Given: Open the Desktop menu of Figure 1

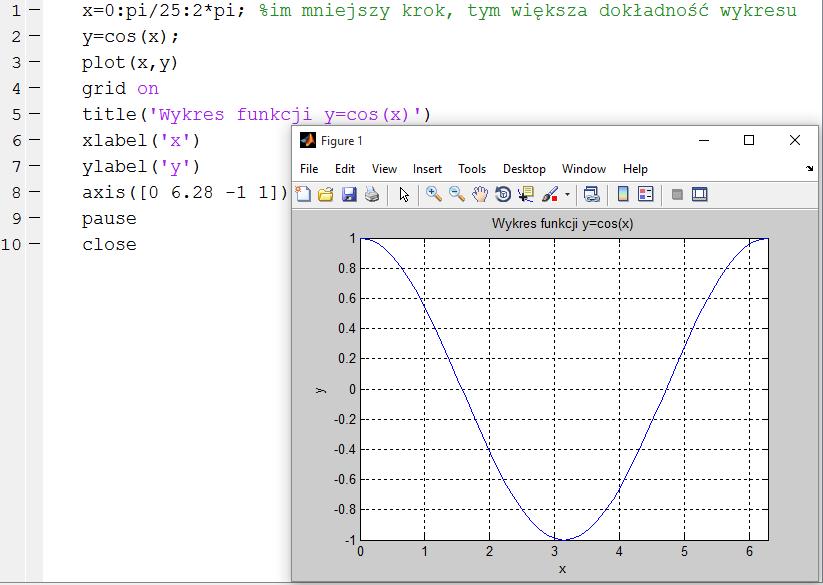Looking at the screenshot, I should tap(524, 169).
